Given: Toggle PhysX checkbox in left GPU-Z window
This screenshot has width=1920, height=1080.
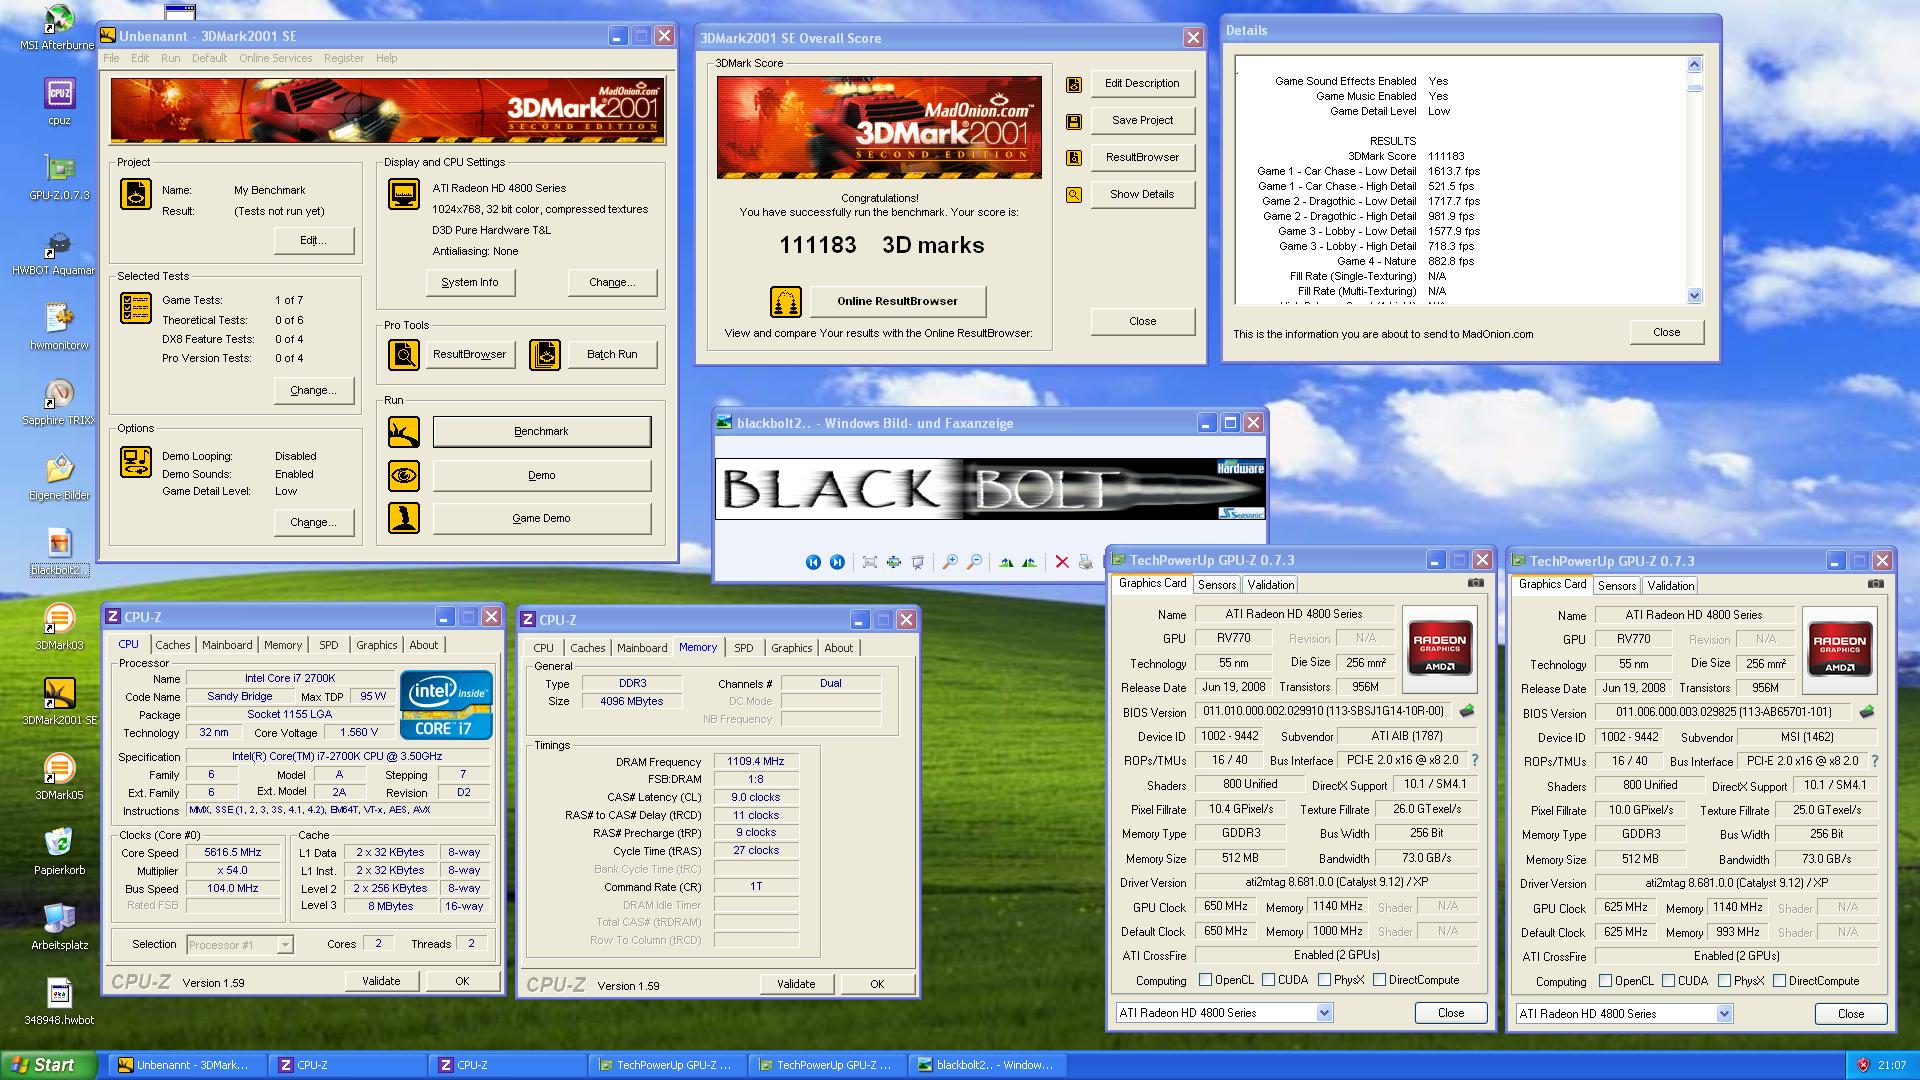Looking at the screenshot, I should point(1324,980).
